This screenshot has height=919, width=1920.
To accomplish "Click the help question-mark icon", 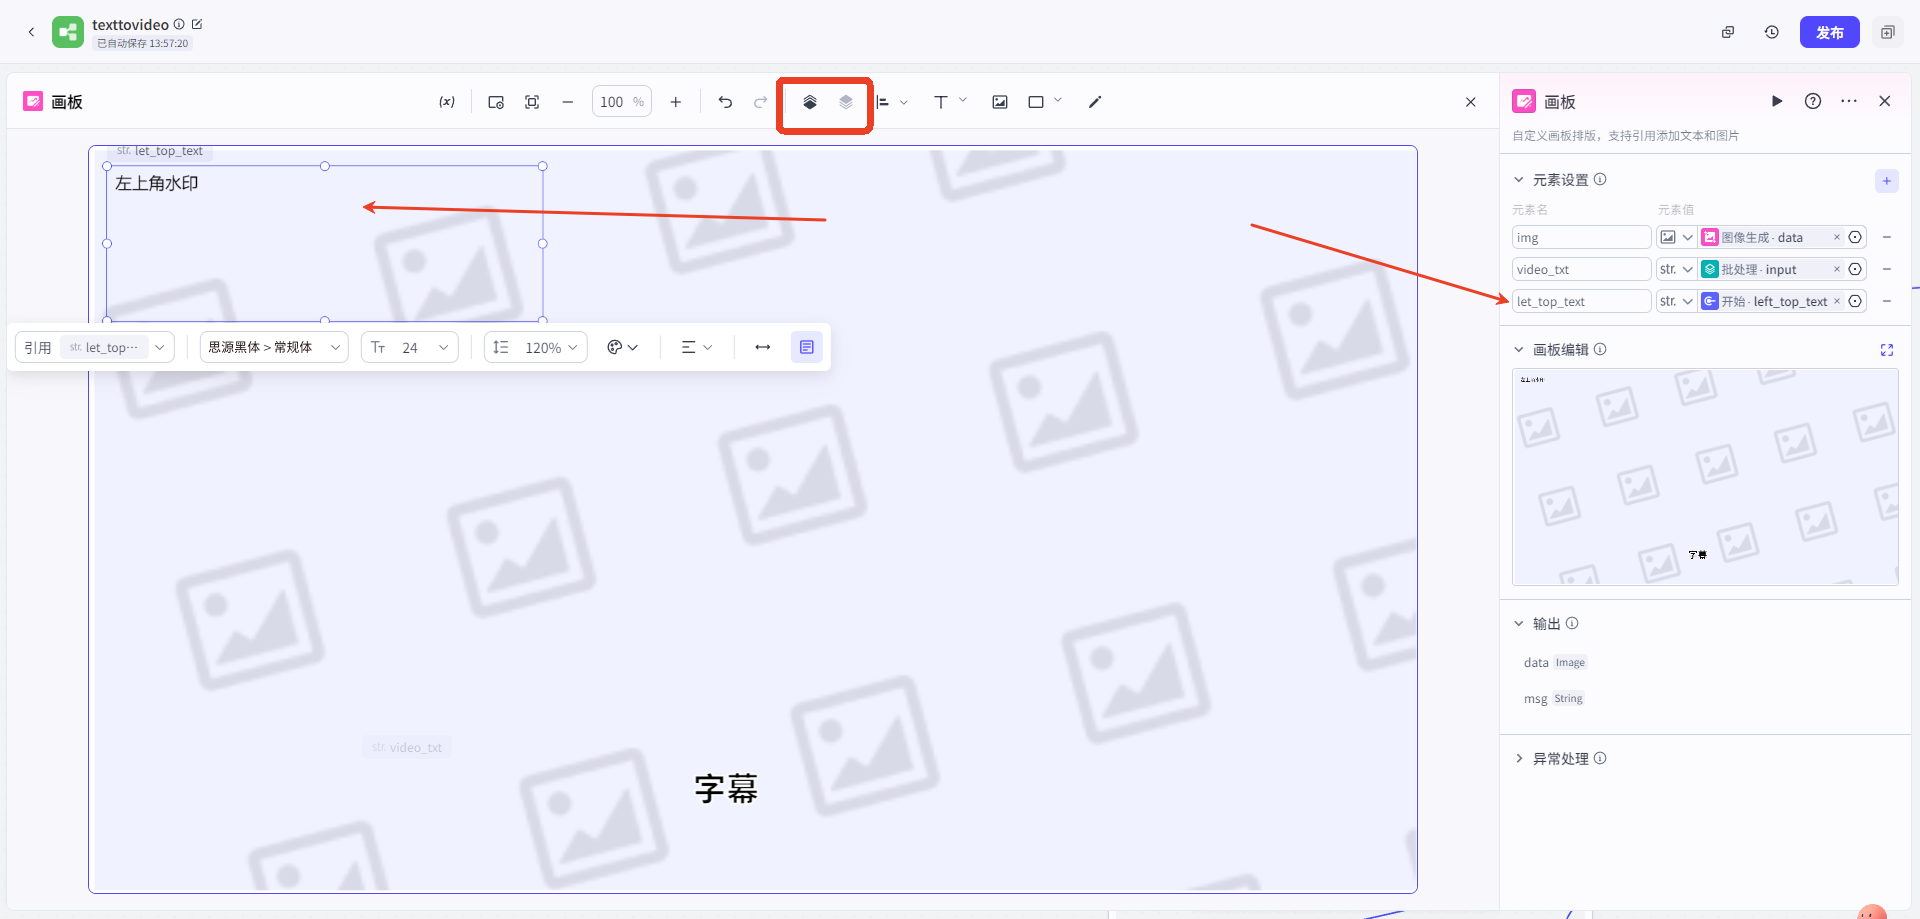I will (1813, 101).
